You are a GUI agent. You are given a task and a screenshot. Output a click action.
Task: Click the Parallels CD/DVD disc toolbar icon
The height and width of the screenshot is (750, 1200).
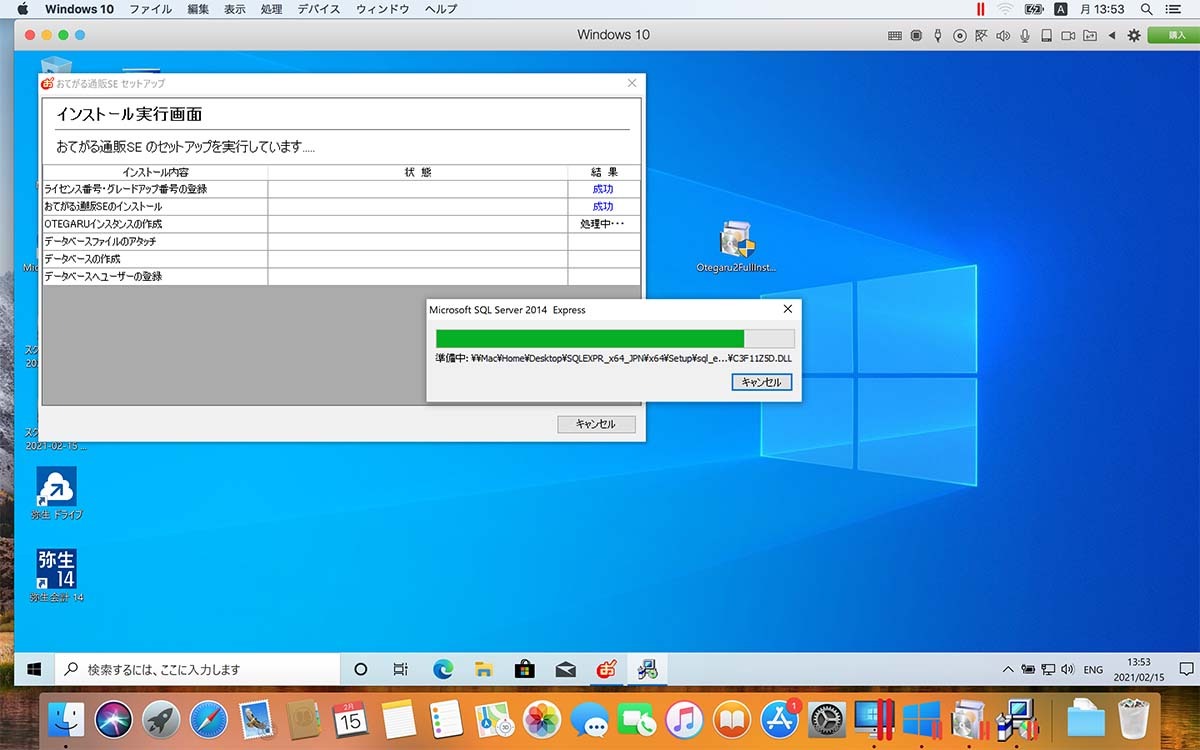[x=960, y=35]
